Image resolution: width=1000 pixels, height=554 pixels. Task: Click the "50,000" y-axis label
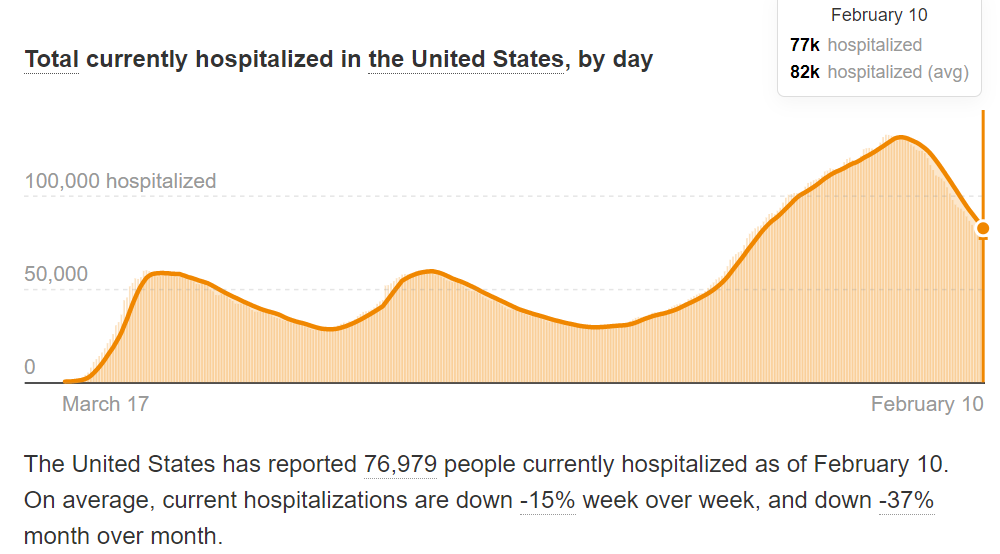(56, 274)
